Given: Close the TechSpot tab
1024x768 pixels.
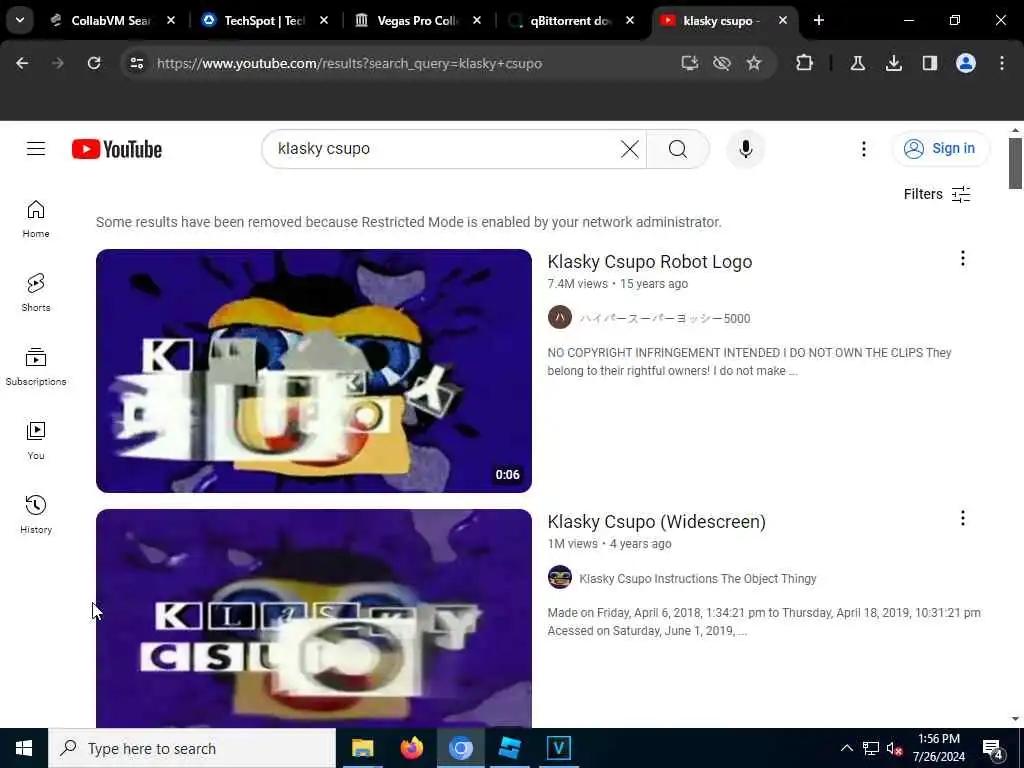Looking at the screenshot, I should pyautogui.click(x=324, y=20).
